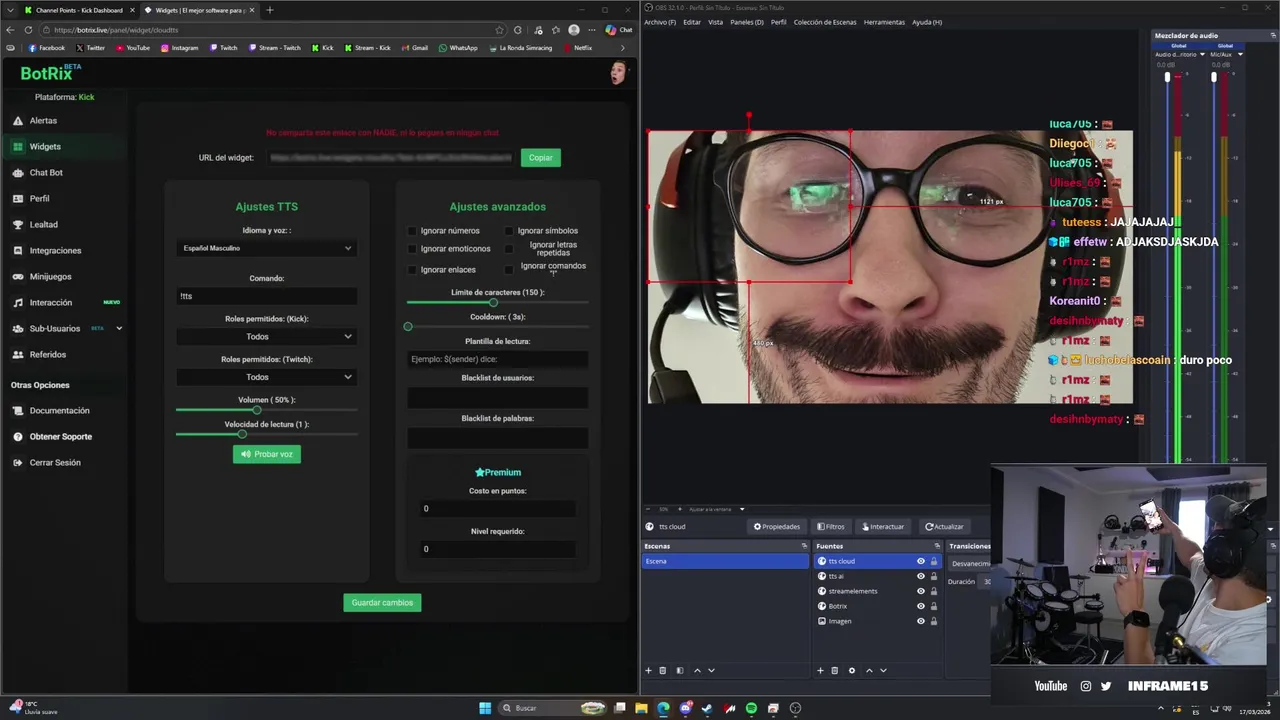Image resolution: width=1280 pixels, height=720 pixels.
Task: Open Editar menu in OBS
Action: point(692,22)
